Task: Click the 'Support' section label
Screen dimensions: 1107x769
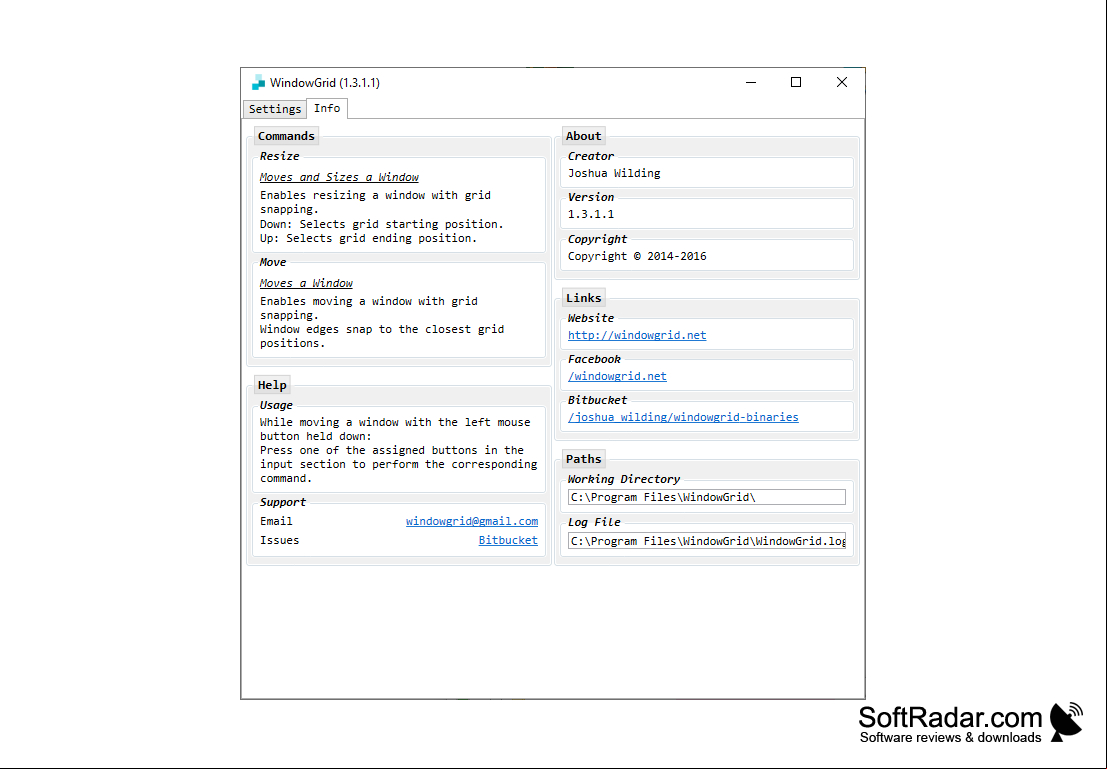Action: (282, 502)
